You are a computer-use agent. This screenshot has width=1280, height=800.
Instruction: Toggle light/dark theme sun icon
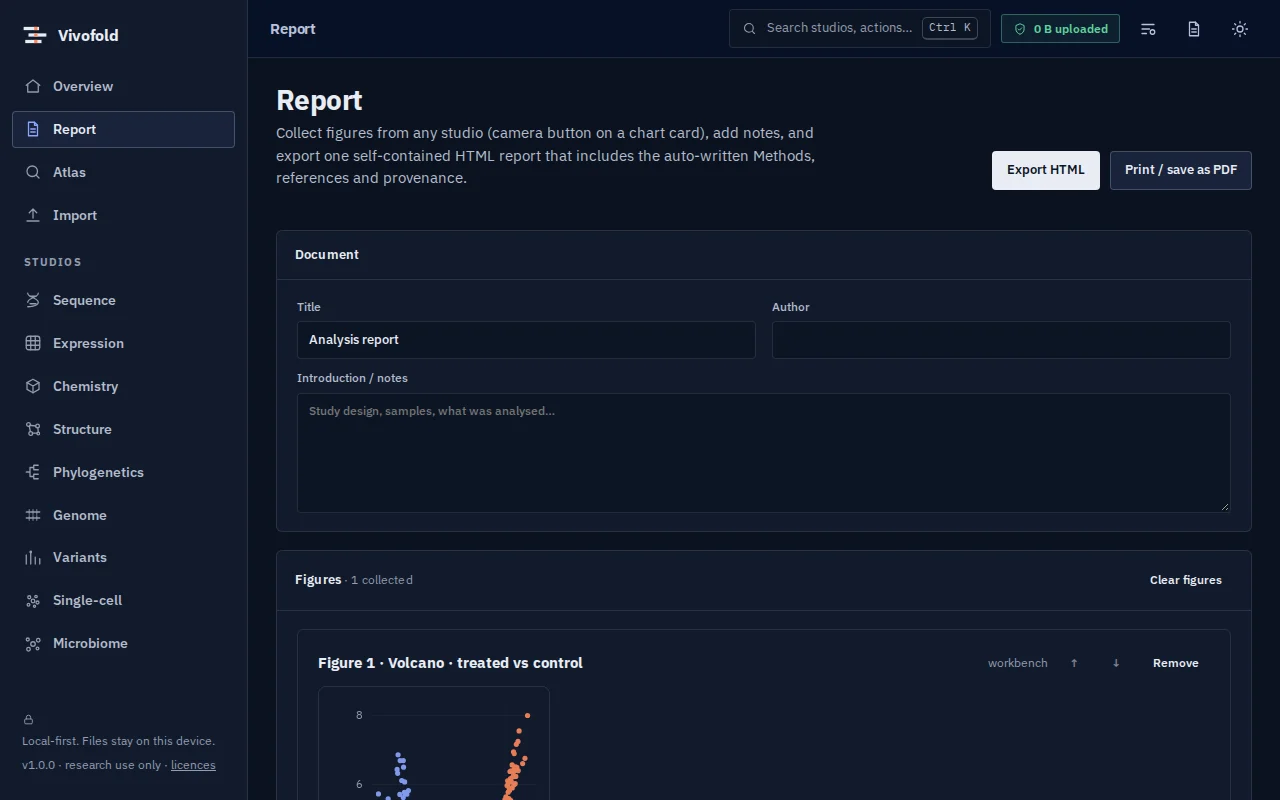tap(1240, 29)
